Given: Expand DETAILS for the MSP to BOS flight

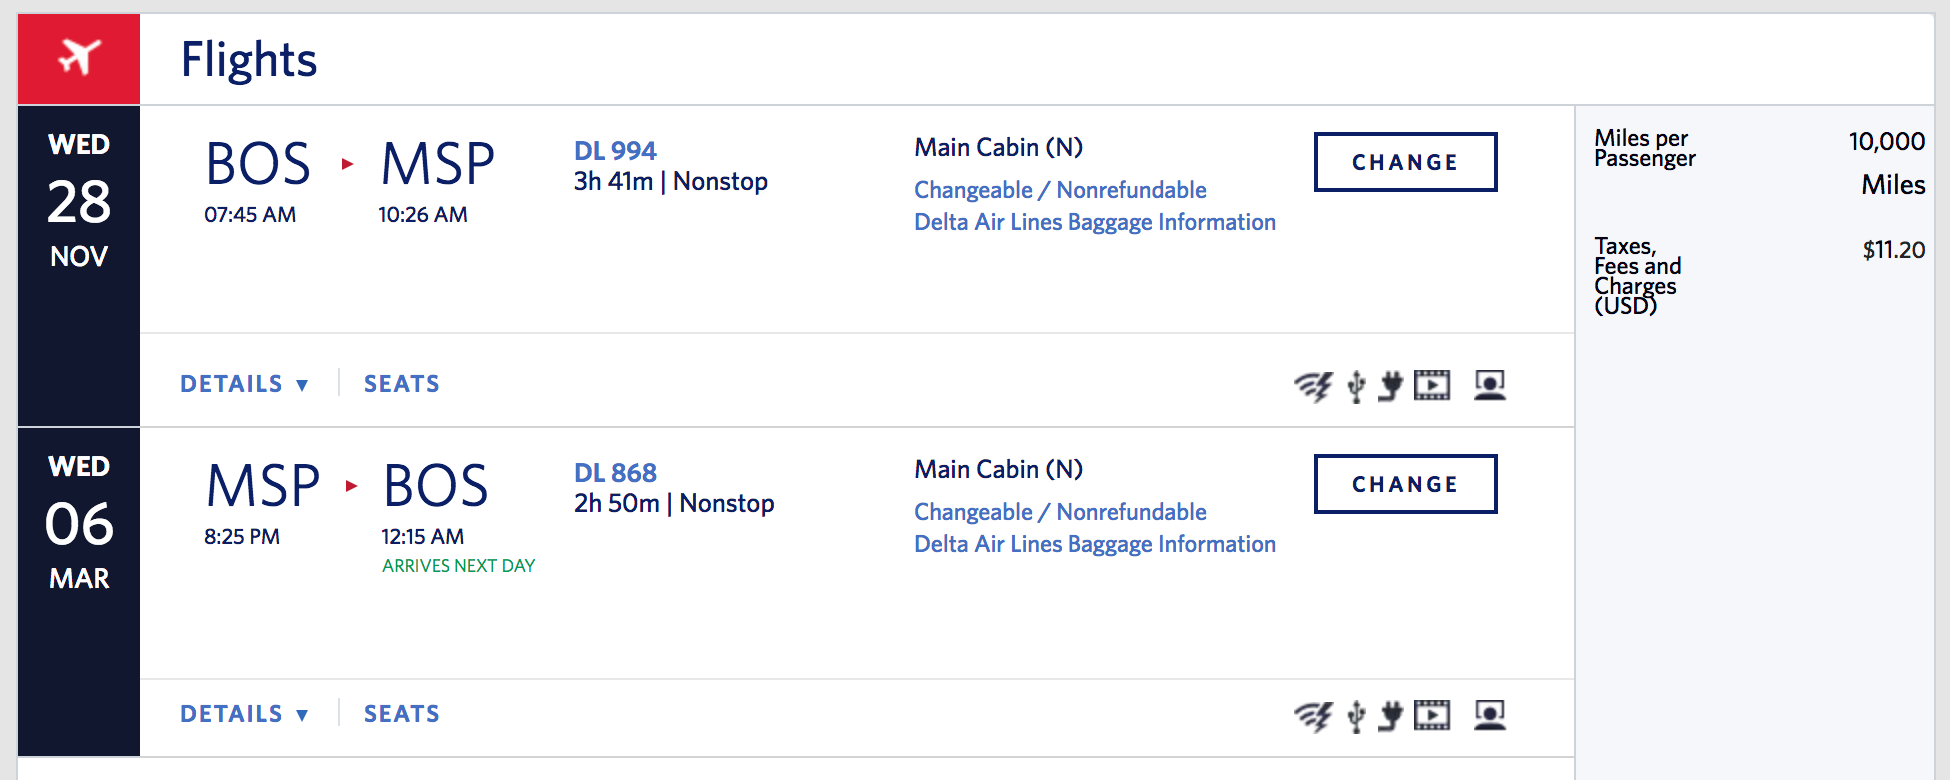Looking at the screenshot, I should (244, 714).
